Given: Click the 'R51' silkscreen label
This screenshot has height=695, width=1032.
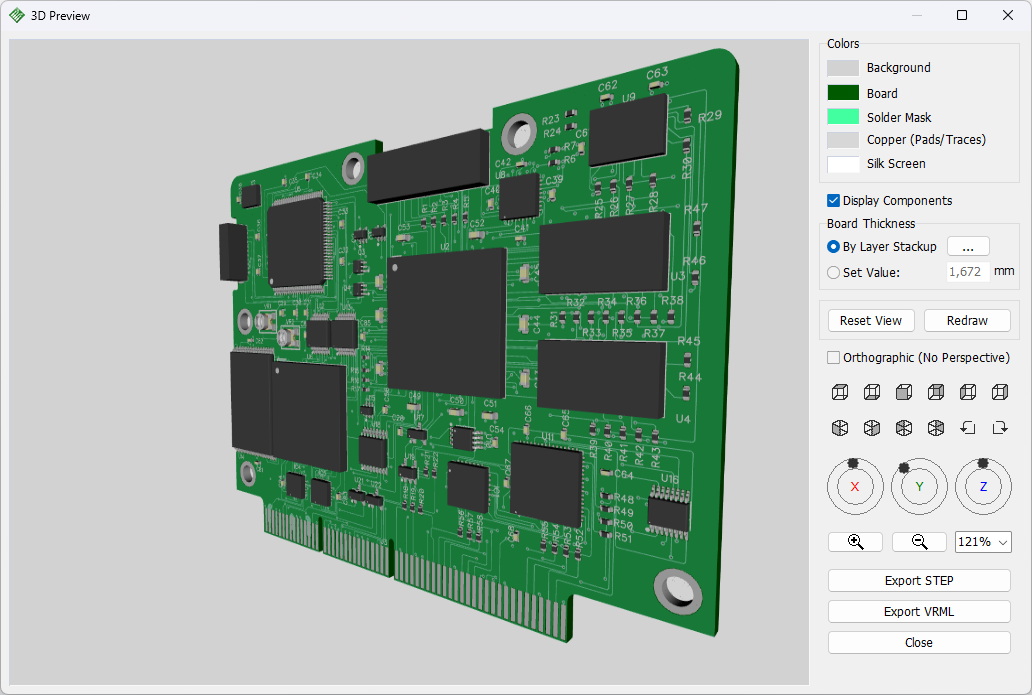Looking at the screenshot, I should (623, 538).
